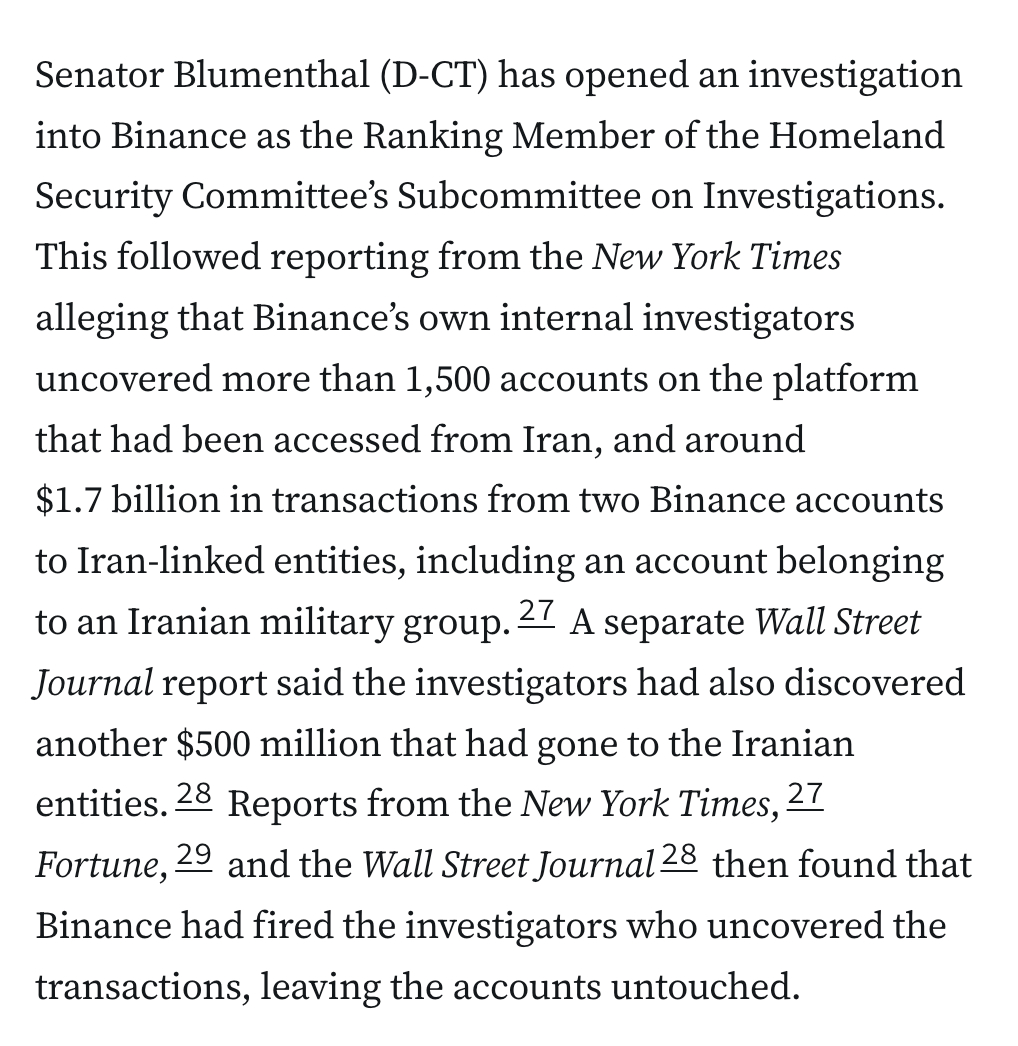Click the word "Senator" at paragraph start
The width and height of the screenshot is (1018, 1046).
[x=97, y=76]
